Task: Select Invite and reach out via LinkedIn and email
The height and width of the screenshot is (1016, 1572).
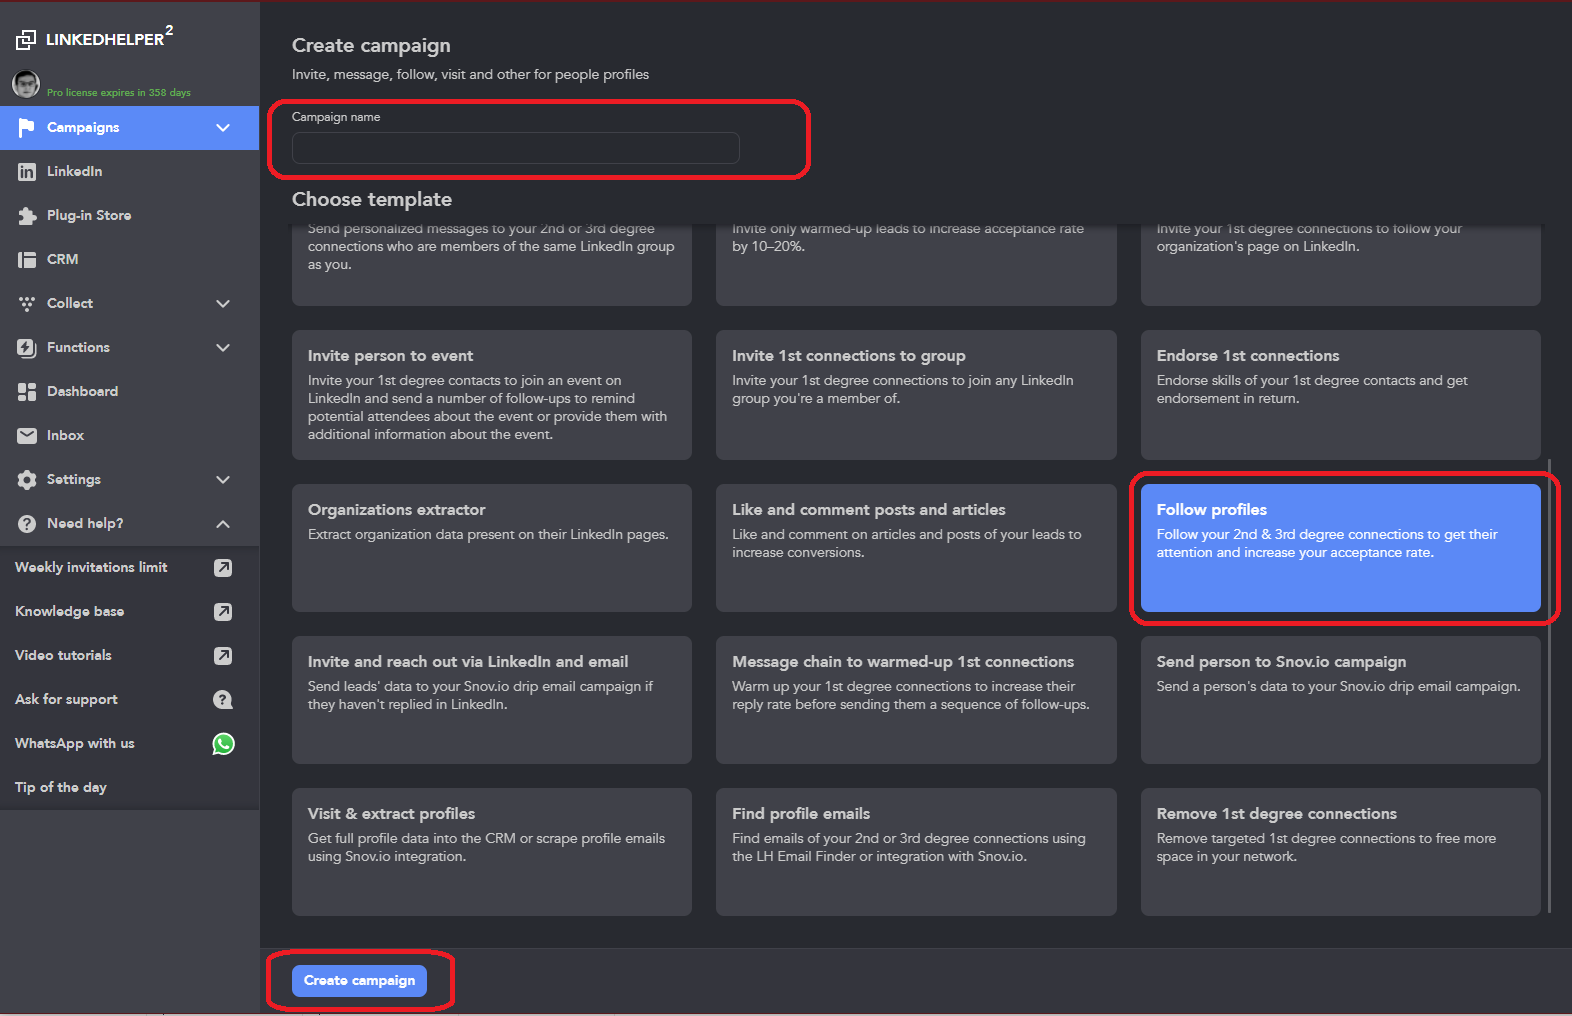Action: pos(492,700)
